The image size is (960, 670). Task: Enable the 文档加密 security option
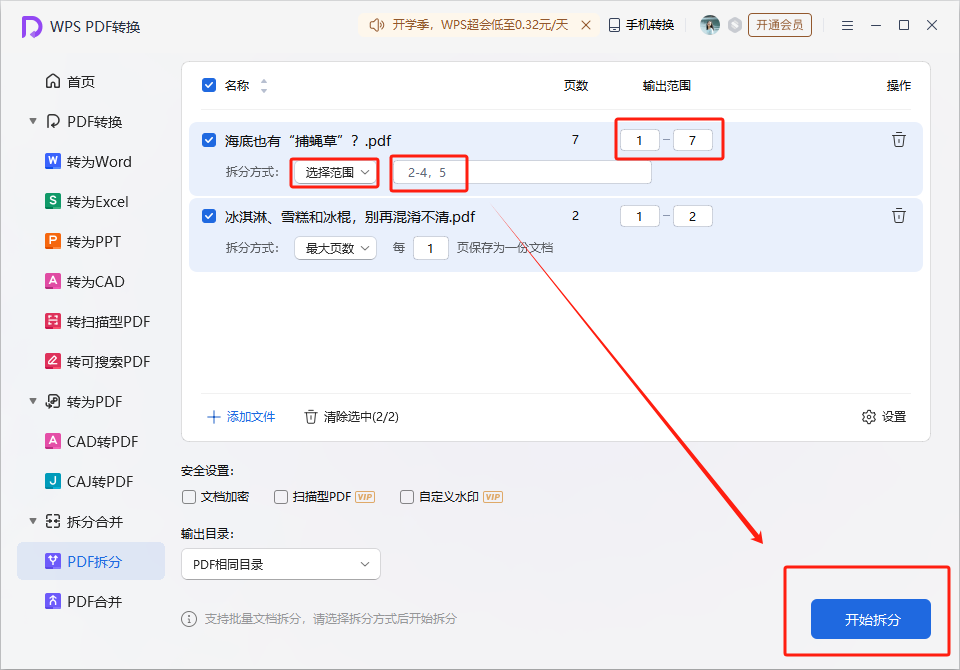[188, 496]
